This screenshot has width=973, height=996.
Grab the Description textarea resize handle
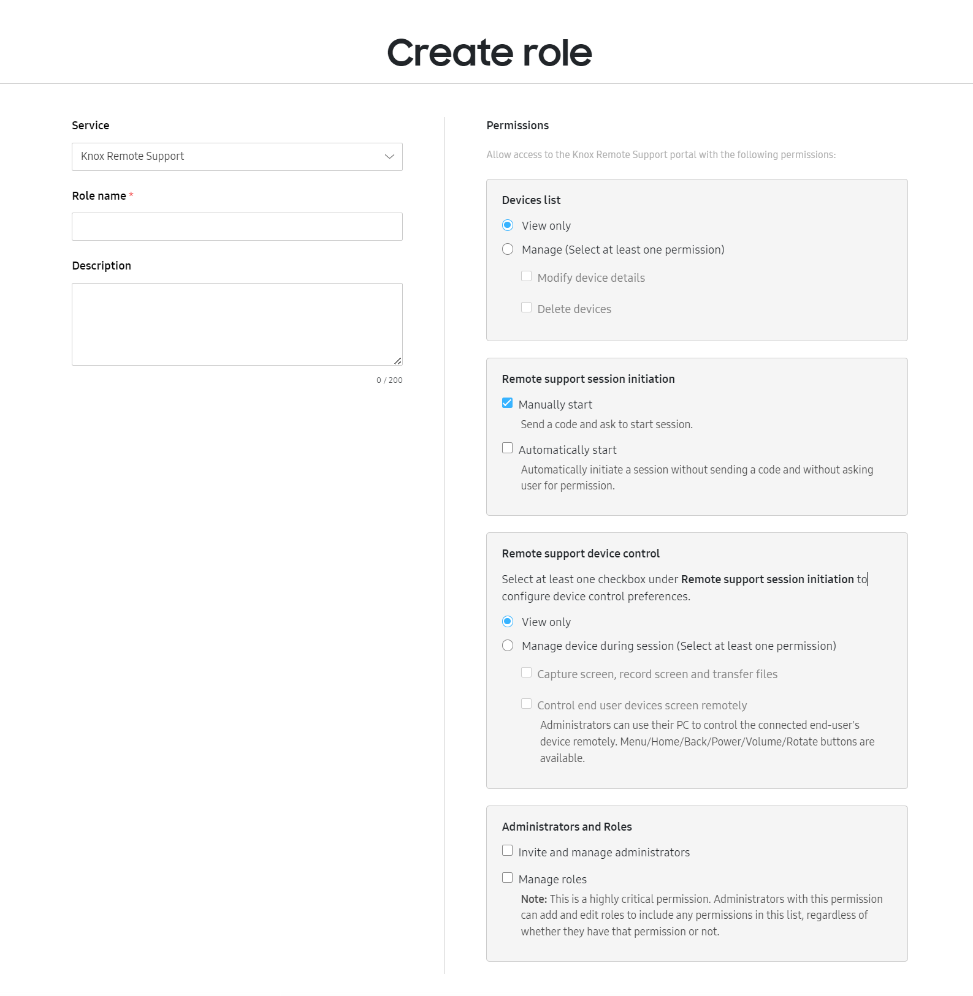tap(397, 360)
